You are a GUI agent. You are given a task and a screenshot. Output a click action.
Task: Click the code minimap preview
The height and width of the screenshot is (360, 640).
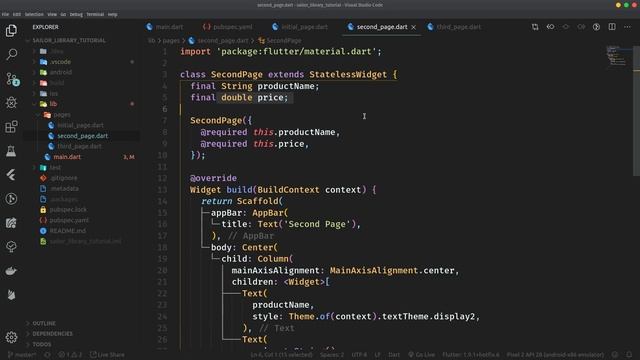[x=616, y=56]
